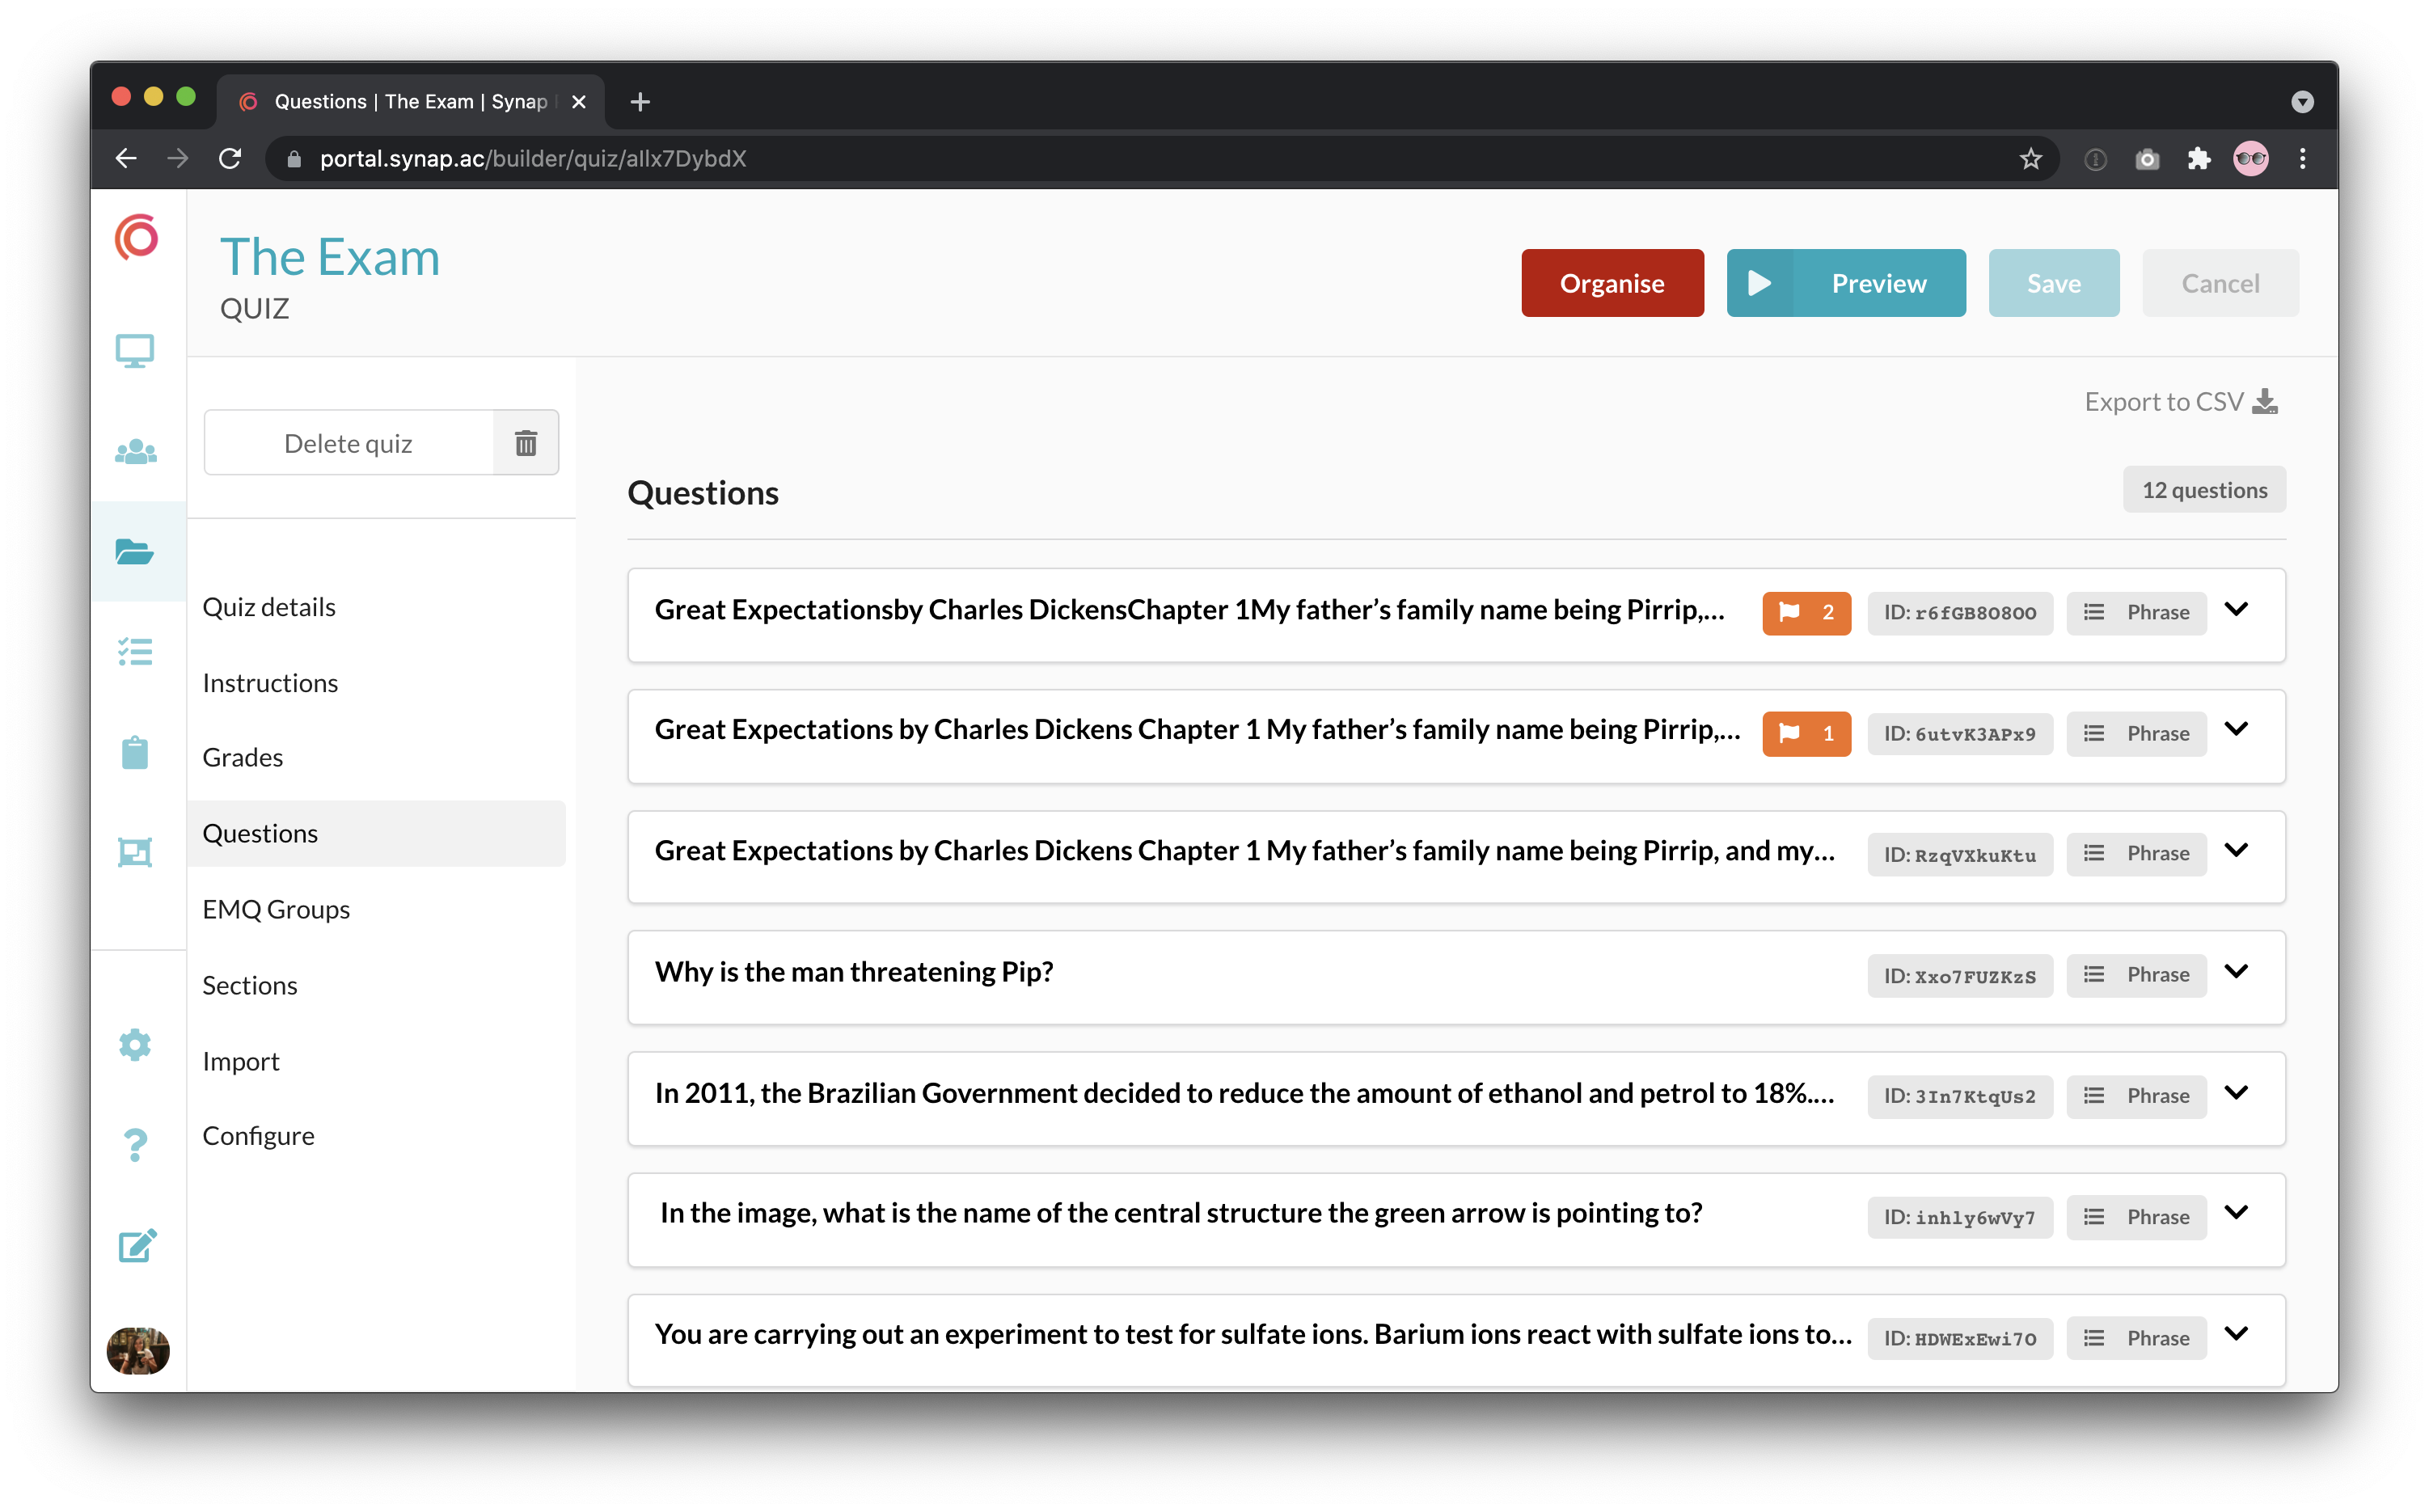Click the orange flag badge showing 2
2429x1512 pixels.
coord(1806,612)
